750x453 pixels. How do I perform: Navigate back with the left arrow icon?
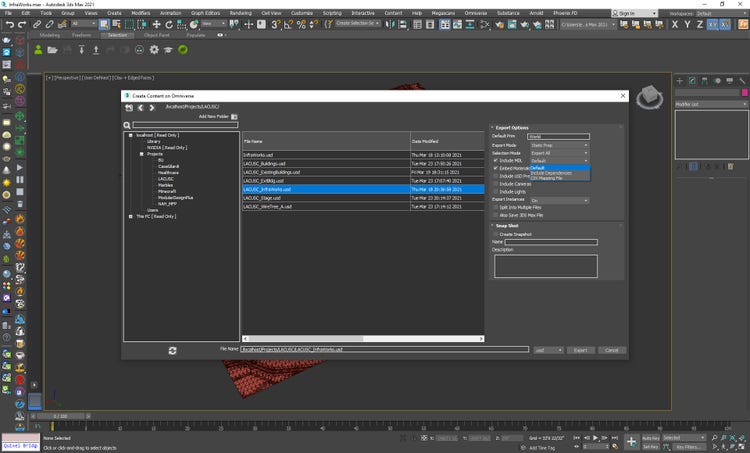(x=140, y=107)
